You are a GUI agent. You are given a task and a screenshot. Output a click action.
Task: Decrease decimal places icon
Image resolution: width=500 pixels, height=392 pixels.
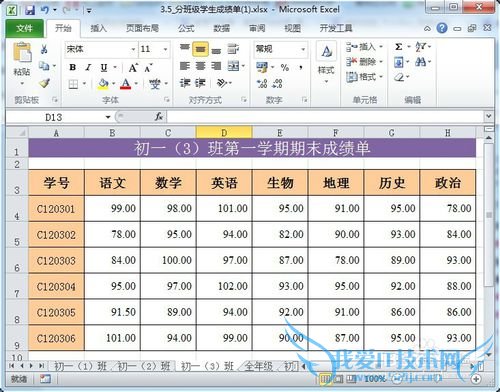[277, 83]
